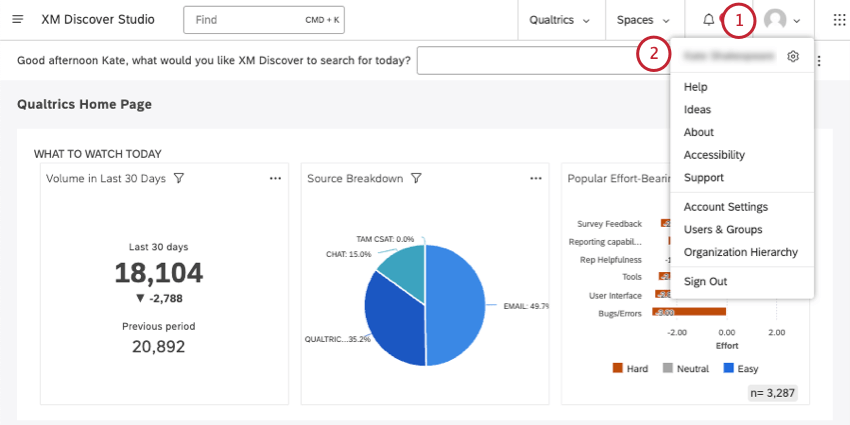Click the gear icon in user menu
Image resolution: width=850 pixels, height=425 pixels.
point(793,57)
